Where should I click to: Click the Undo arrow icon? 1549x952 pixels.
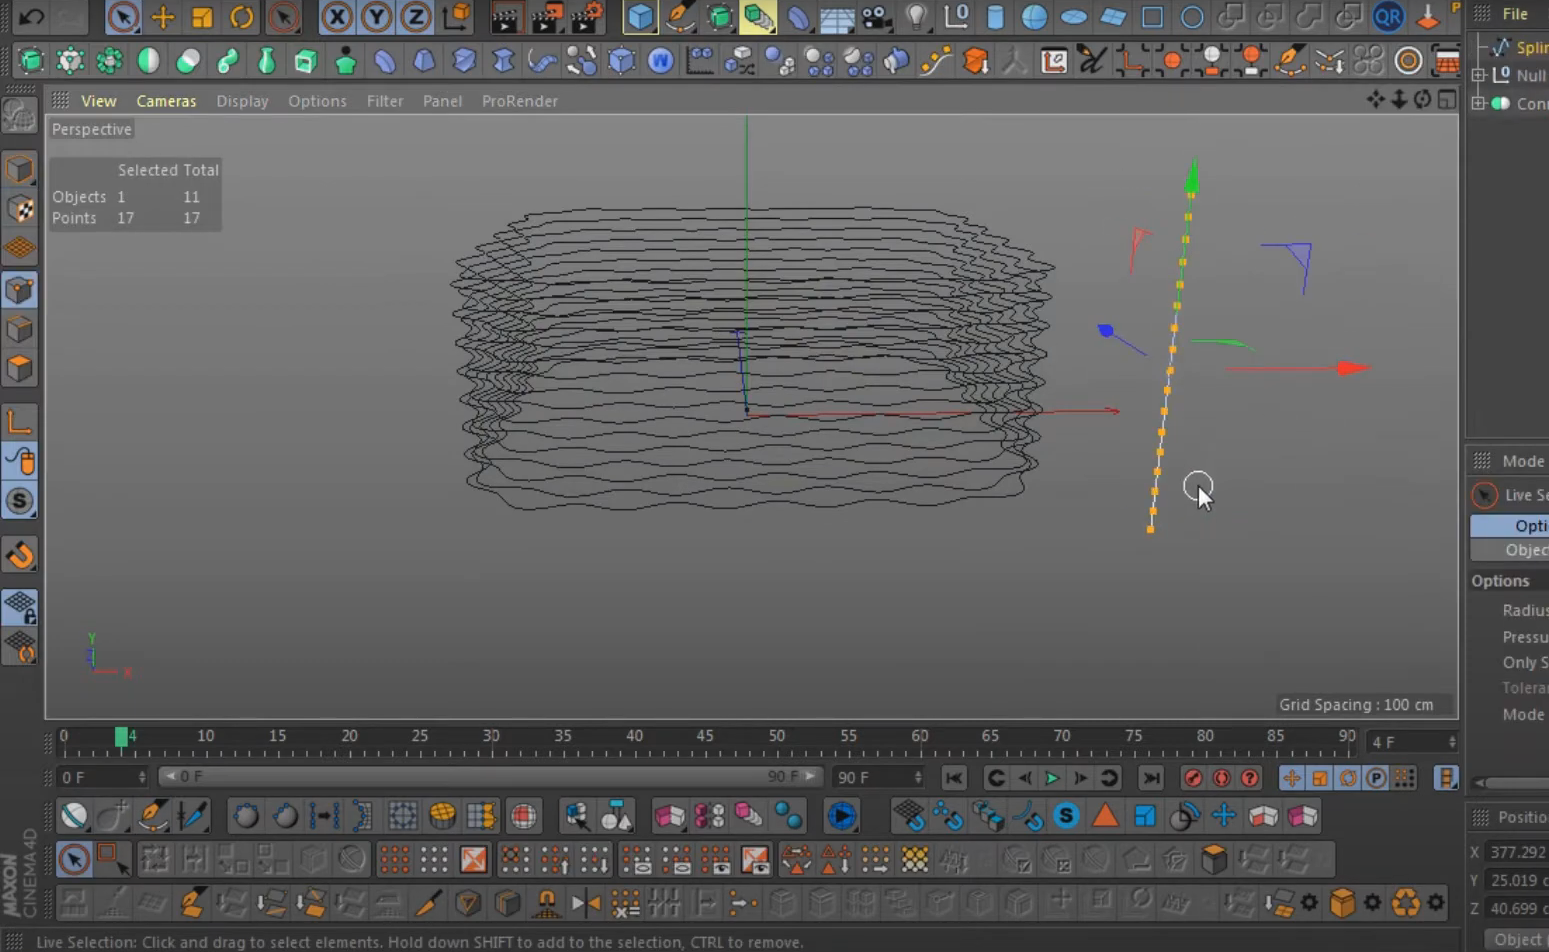[31, 17]
